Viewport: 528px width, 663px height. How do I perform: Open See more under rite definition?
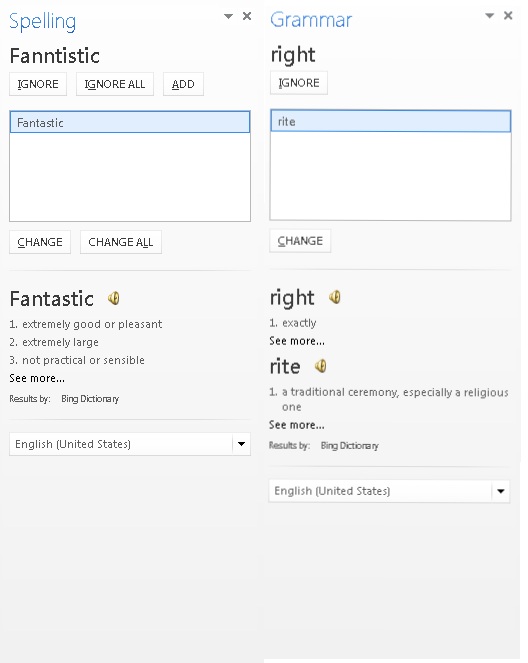pos(297,425)
